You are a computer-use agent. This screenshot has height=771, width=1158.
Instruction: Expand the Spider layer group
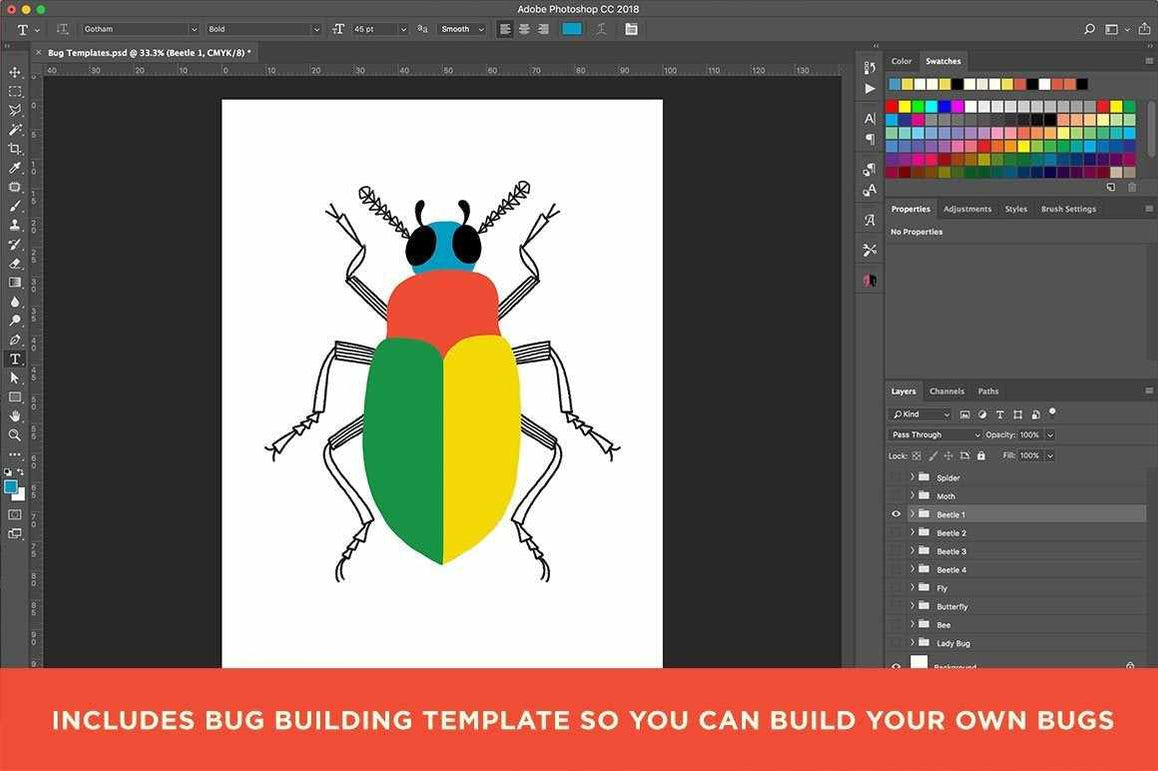click(x=911, y=477)
